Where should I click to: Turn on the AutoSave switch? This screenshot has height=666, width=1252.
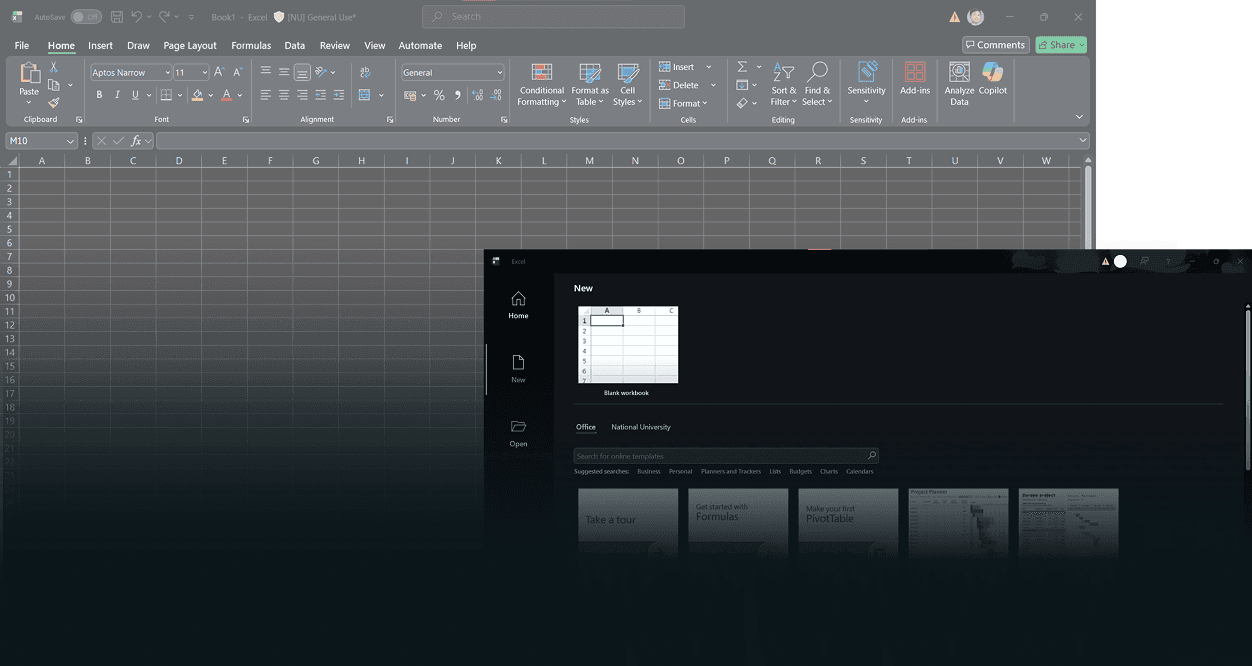(86, 17)
